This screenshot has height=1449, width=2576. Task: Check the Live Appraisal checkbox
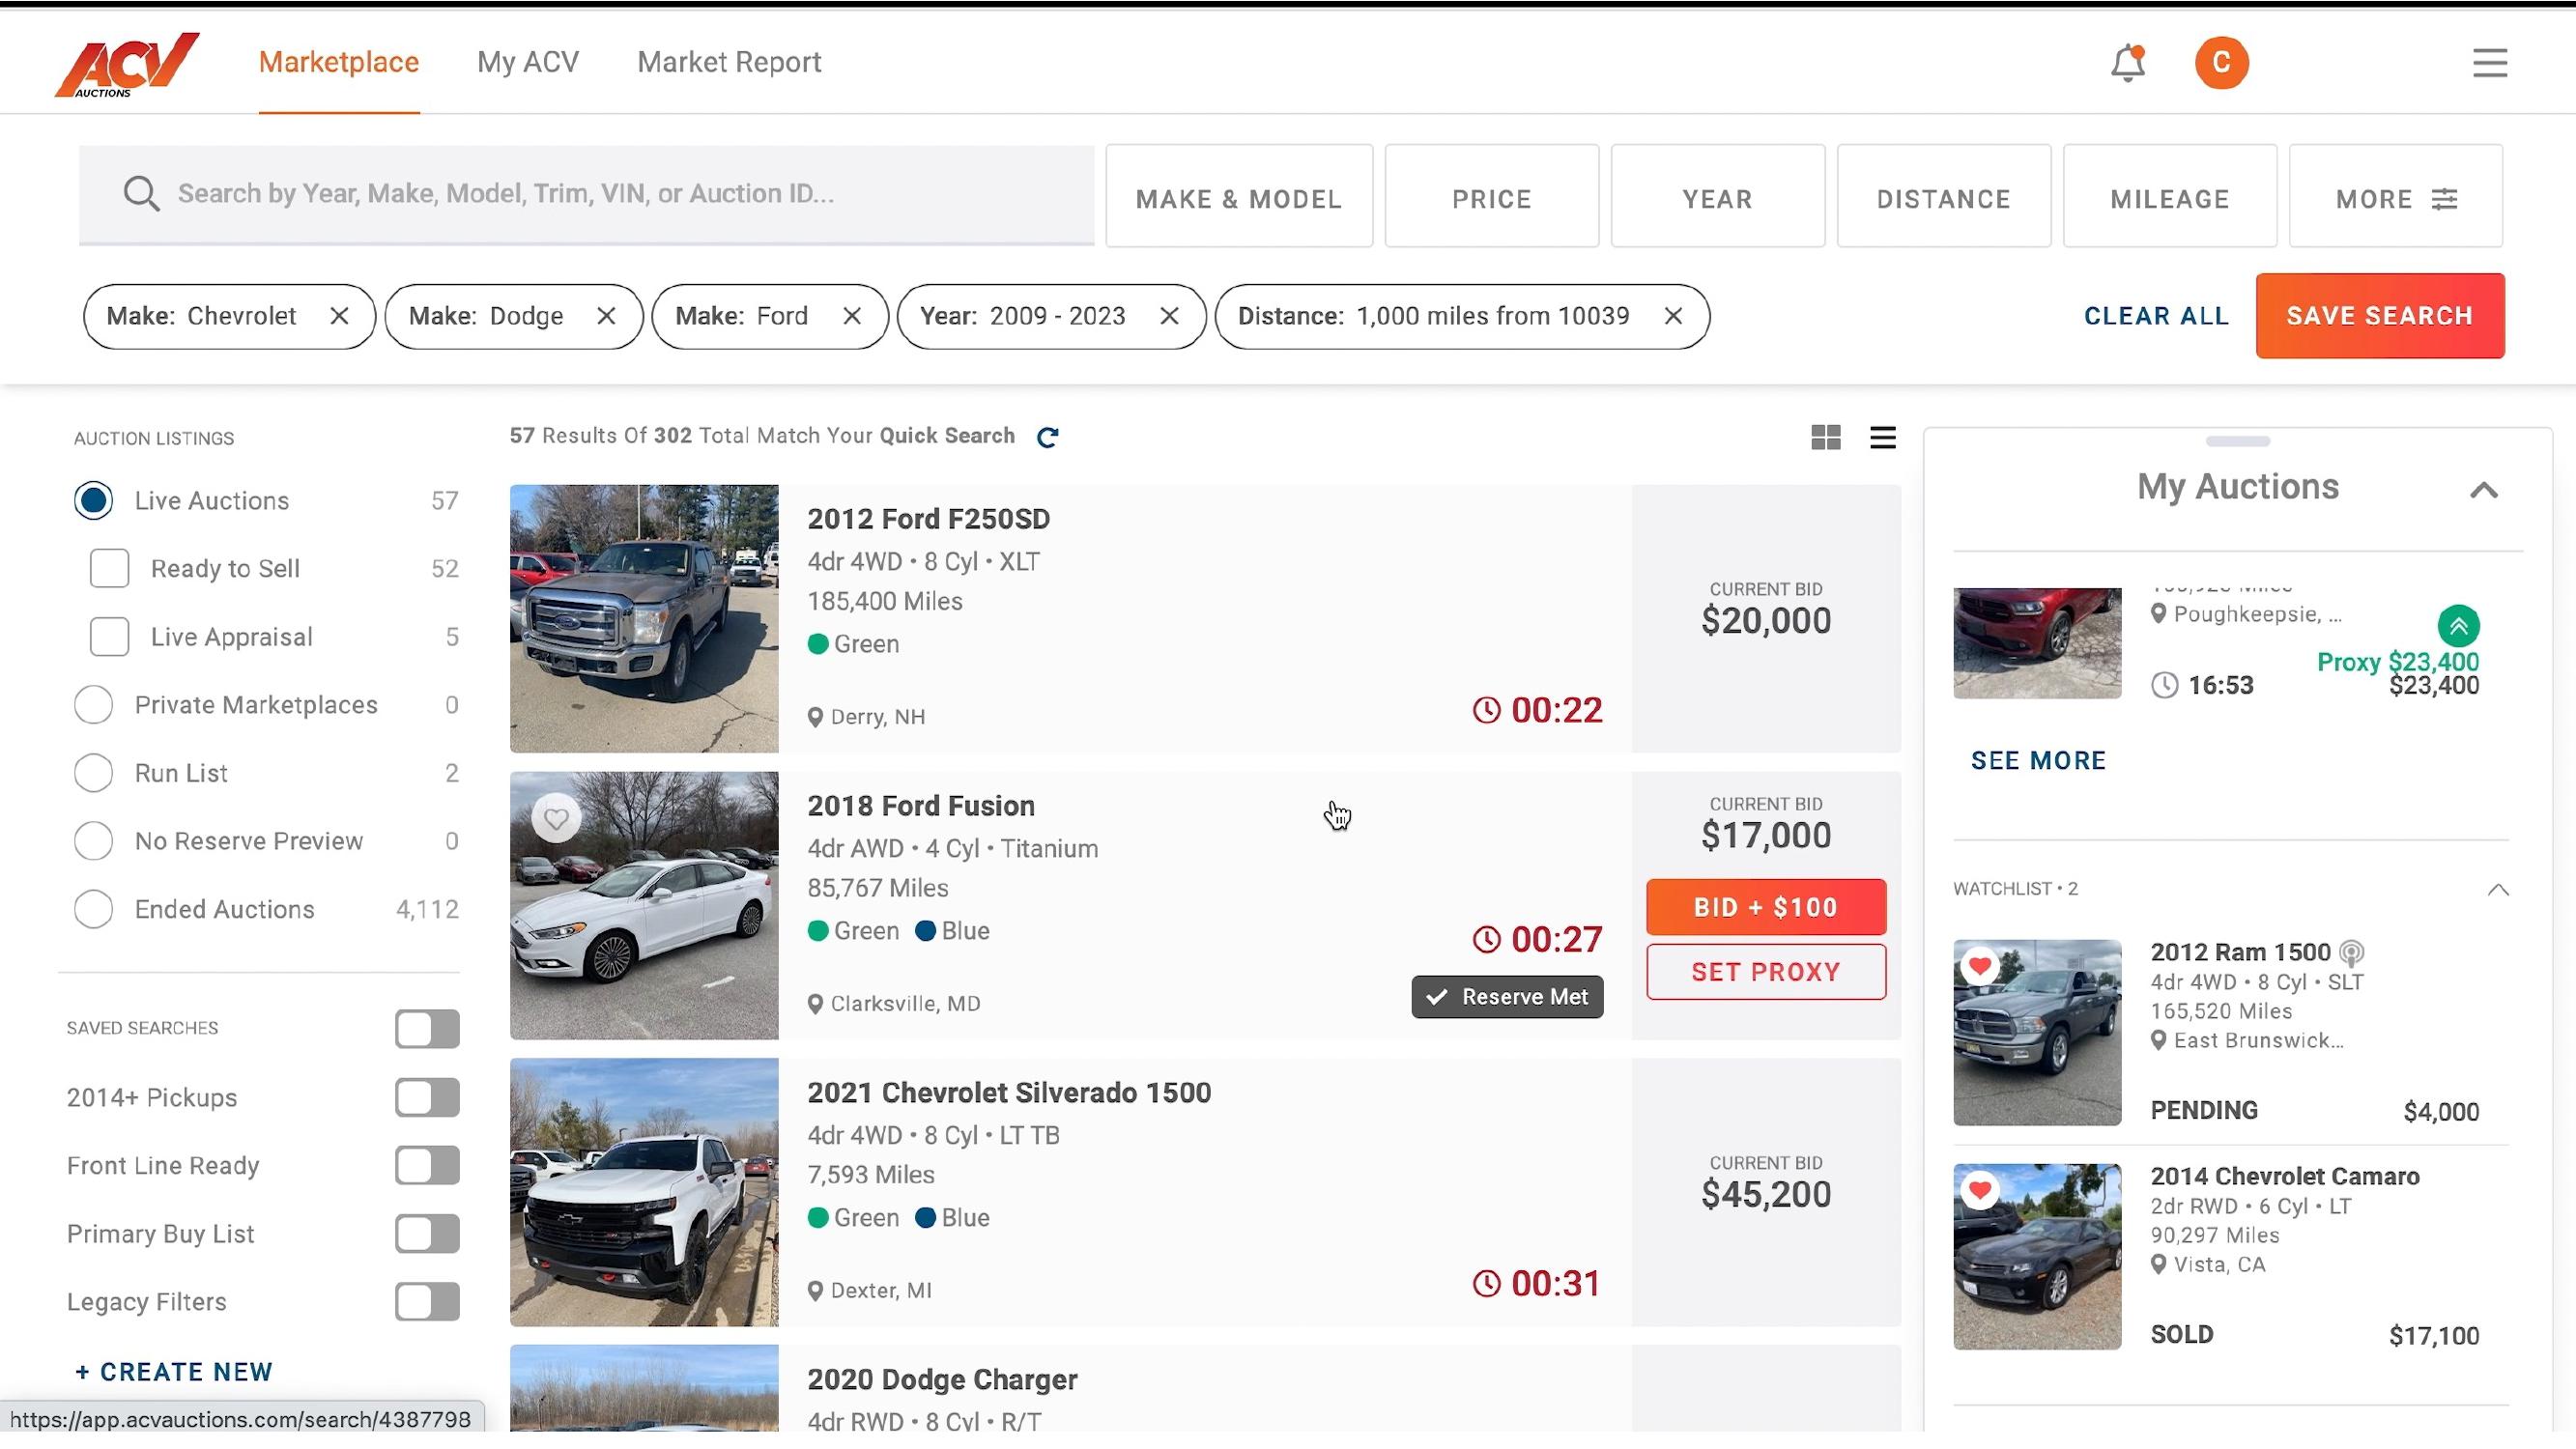point(109,637)
